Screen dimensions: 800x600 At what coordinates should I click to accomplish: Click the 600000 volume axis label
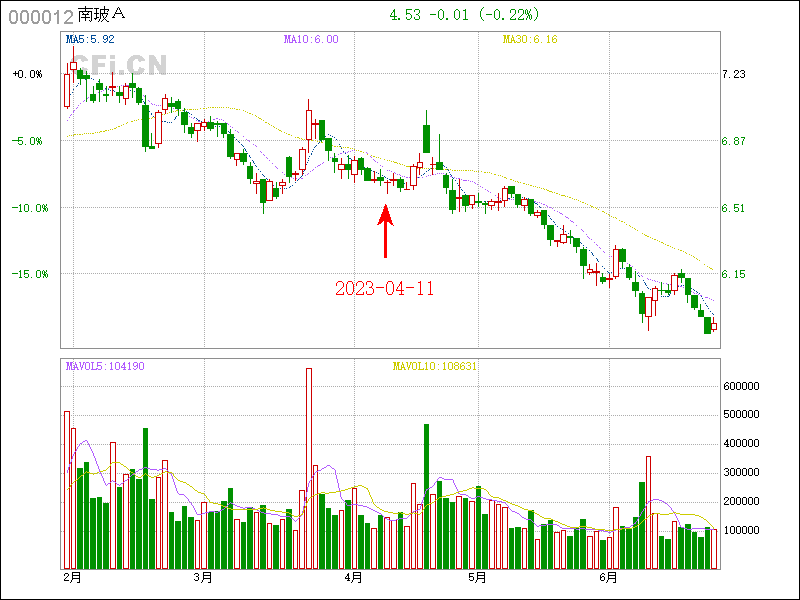[743, 386]
